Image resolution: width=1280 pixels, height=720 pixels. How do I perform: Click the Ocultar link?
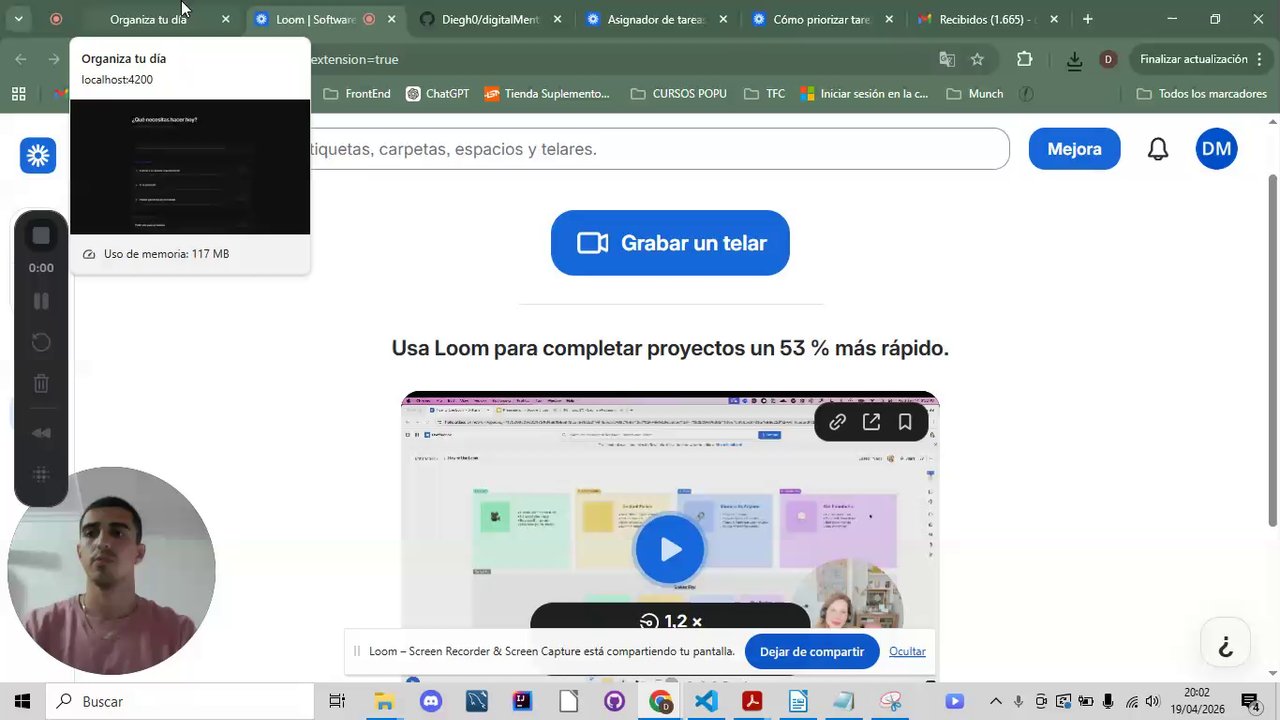coord(907,651)
